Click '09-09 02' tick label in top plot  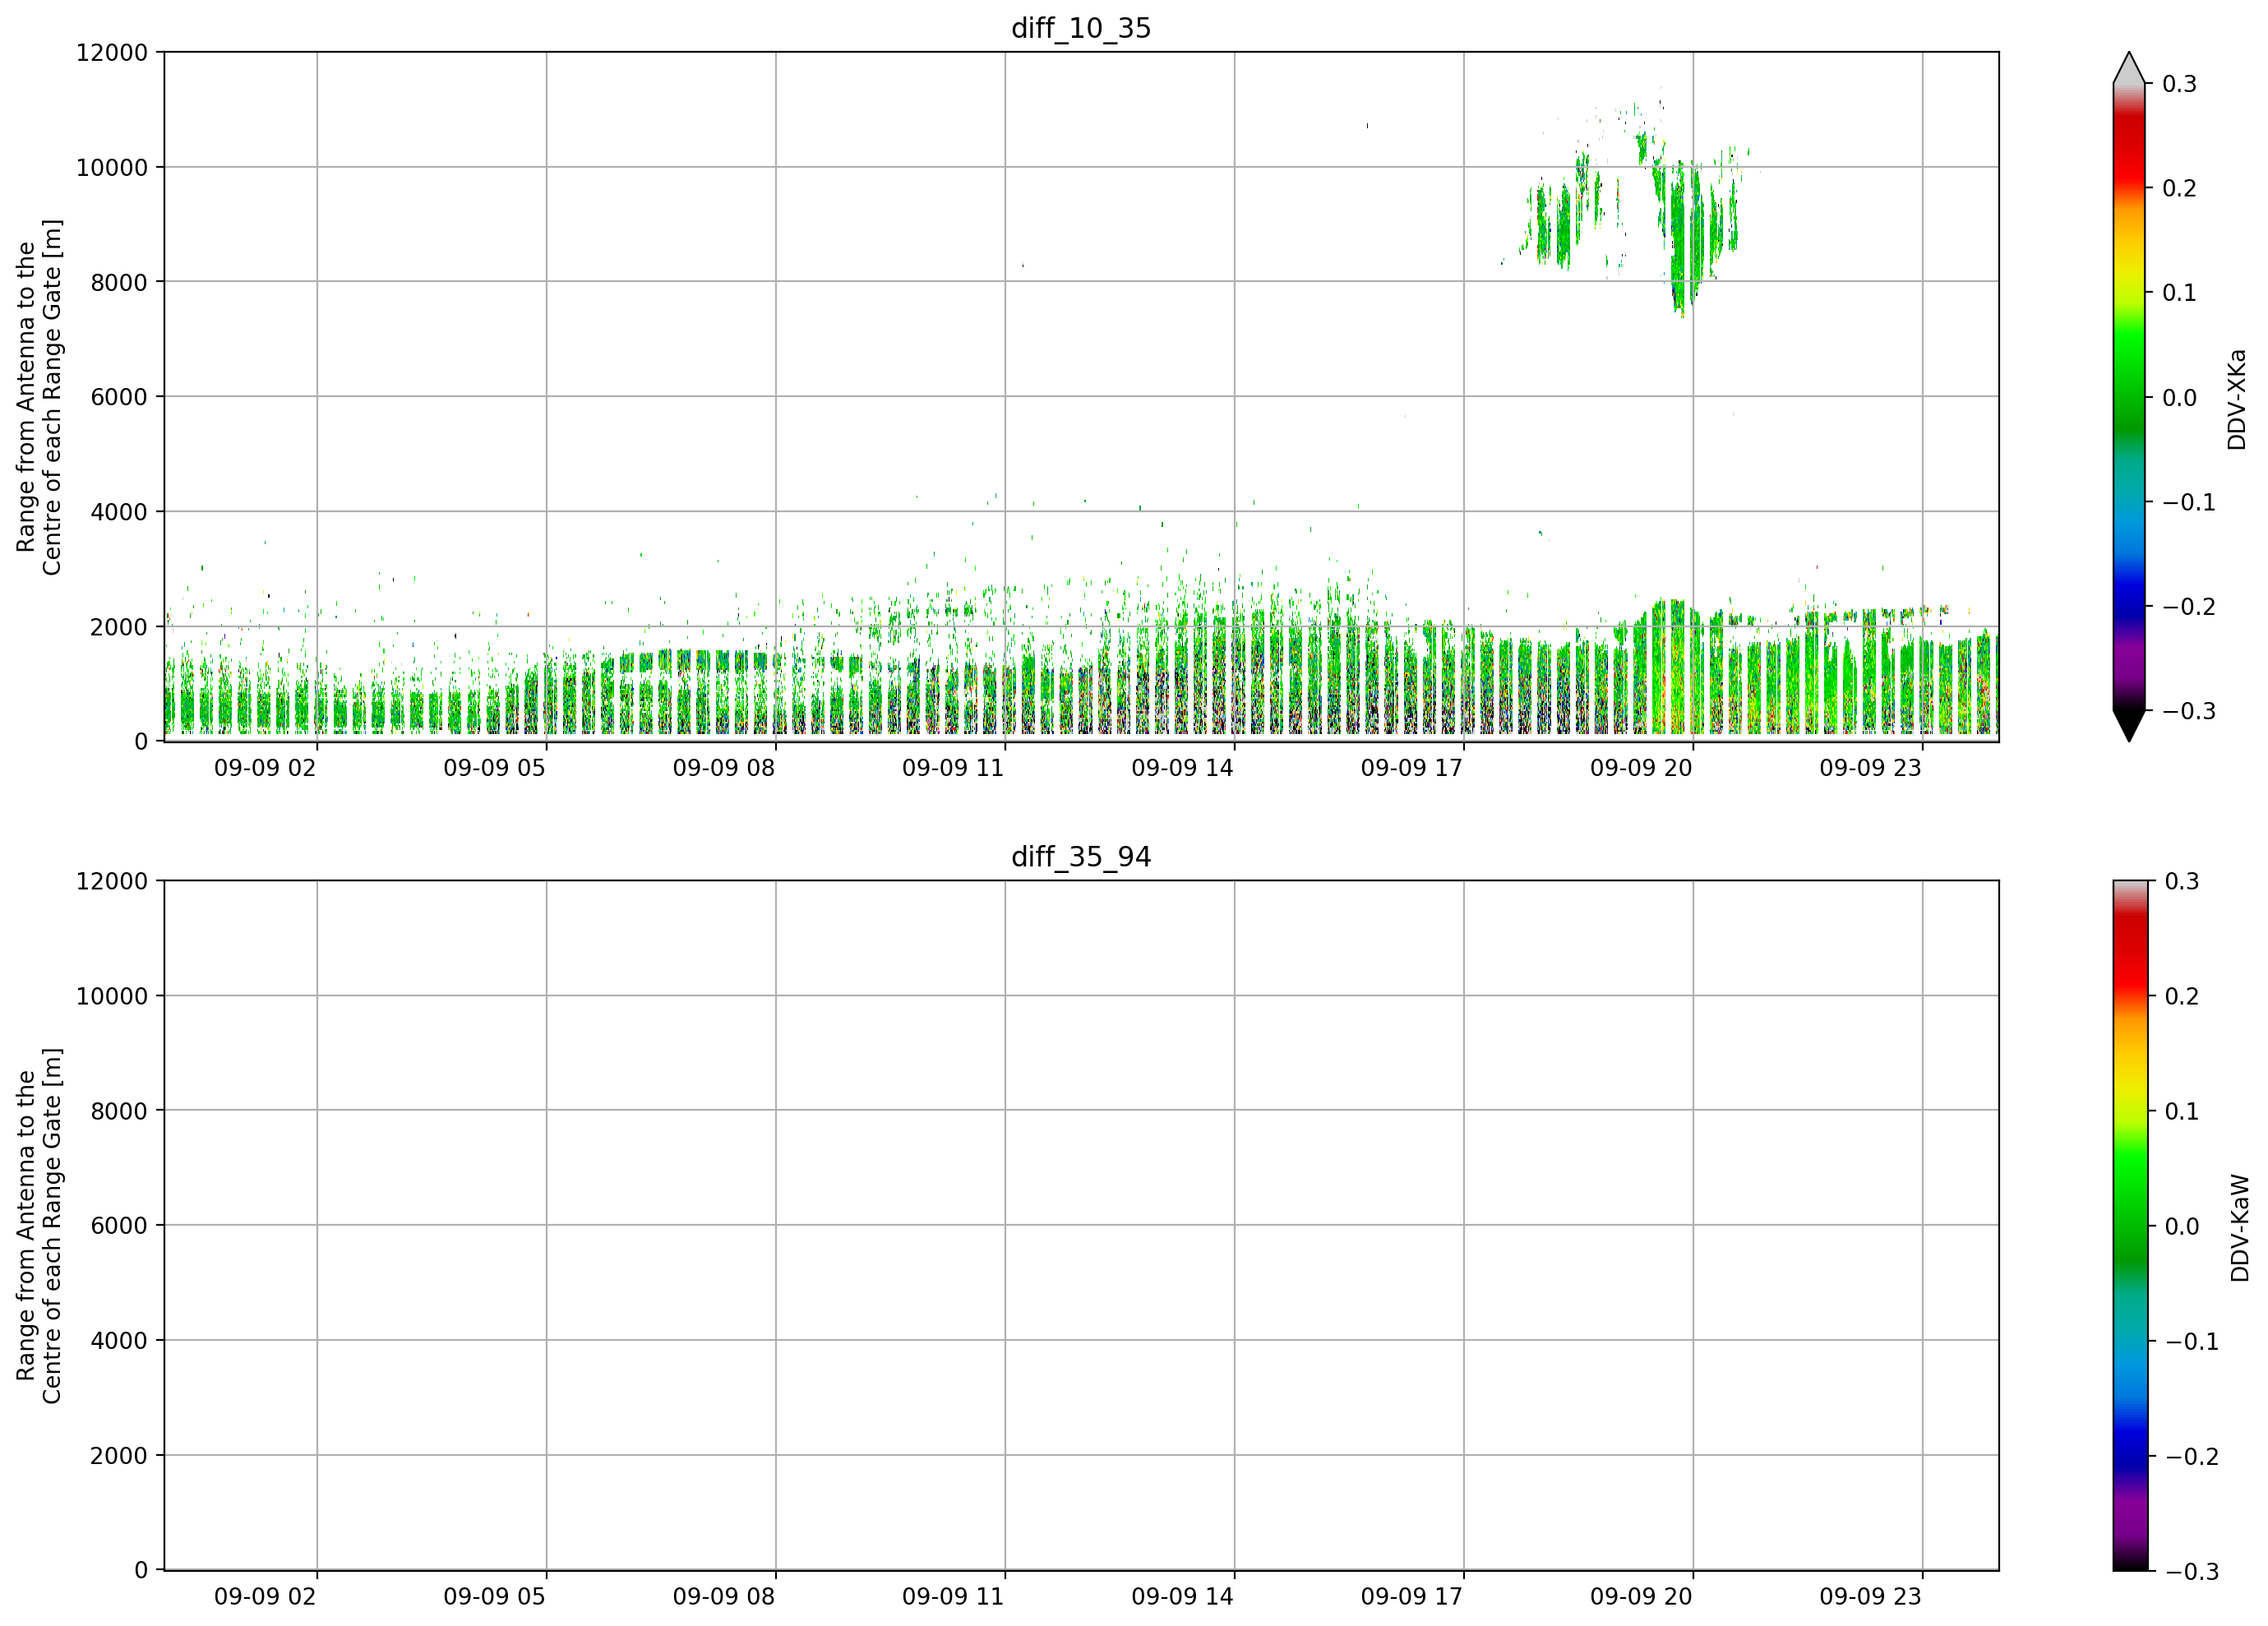tap(265, 768)
